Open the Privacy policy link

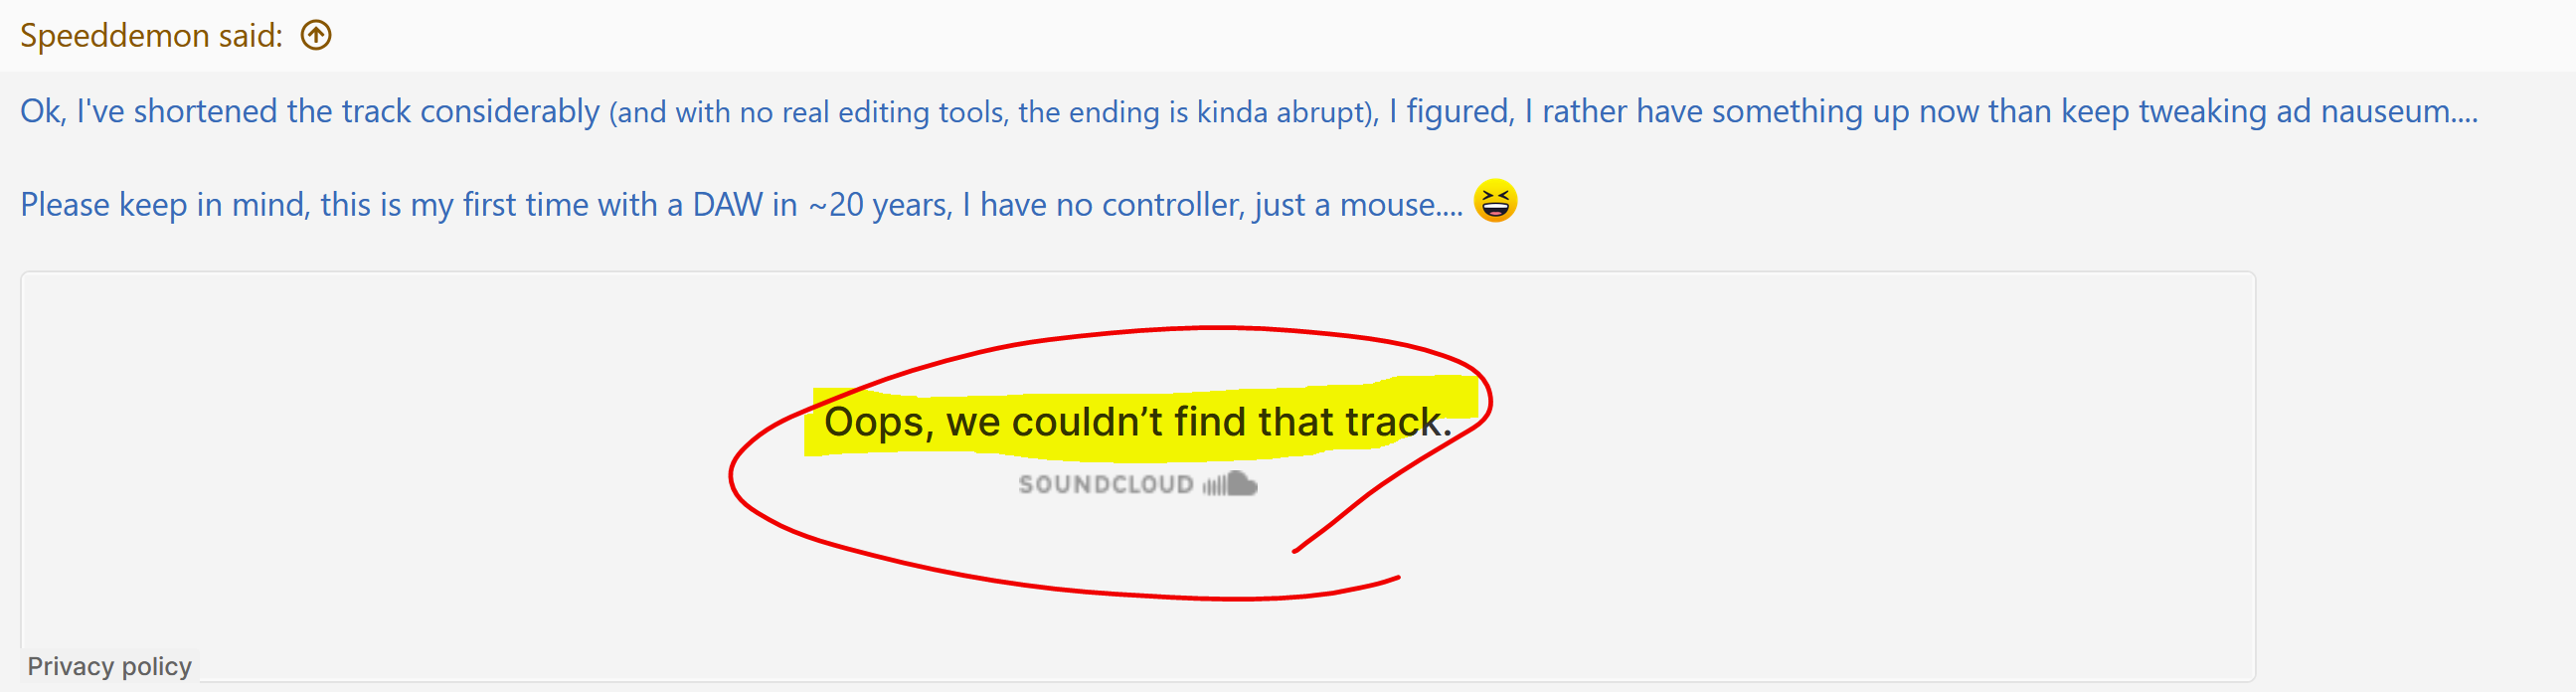[109, 666]
